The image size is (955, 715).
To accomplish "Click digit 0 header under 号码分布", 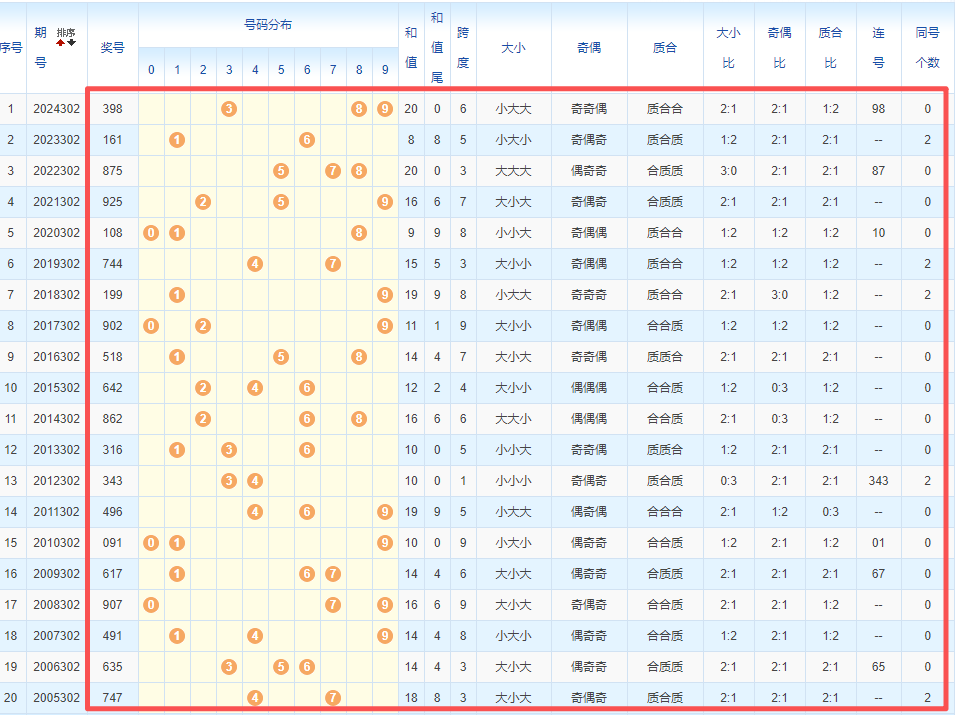I will pyautogui.click(x=151, y=70).
